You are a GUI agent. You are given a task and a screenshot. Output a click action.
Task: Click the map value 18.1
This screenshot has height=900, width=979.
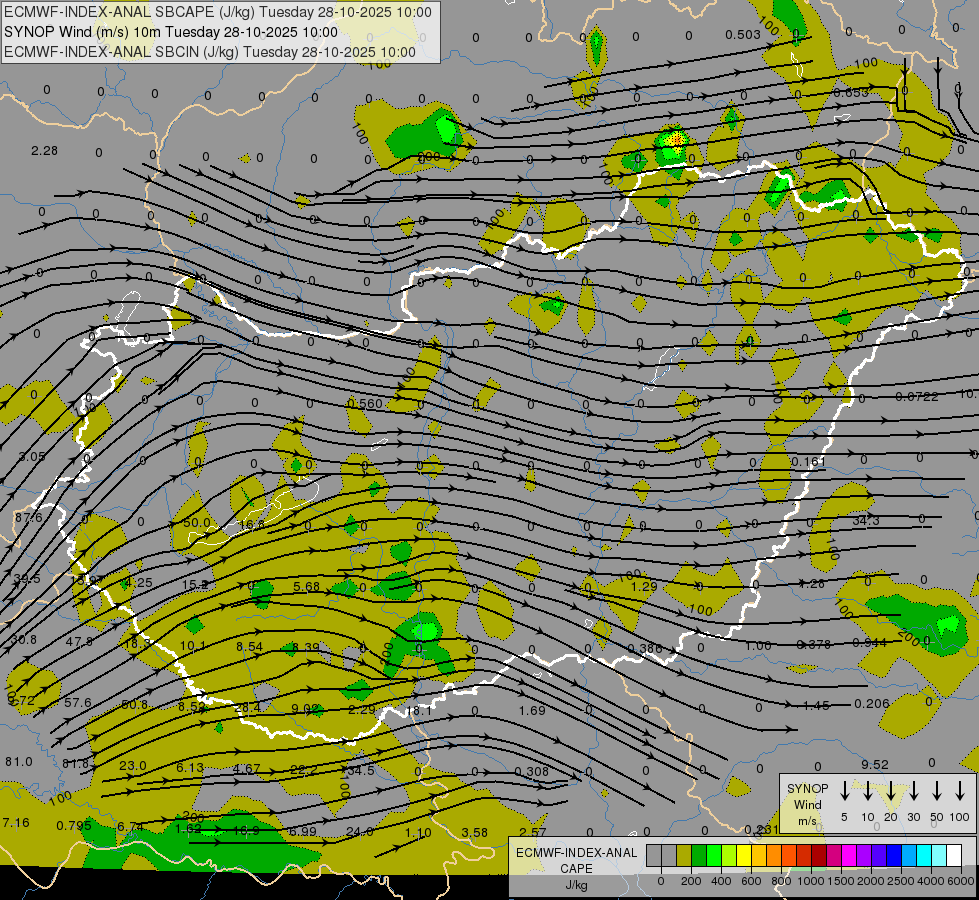pos(418,711)
